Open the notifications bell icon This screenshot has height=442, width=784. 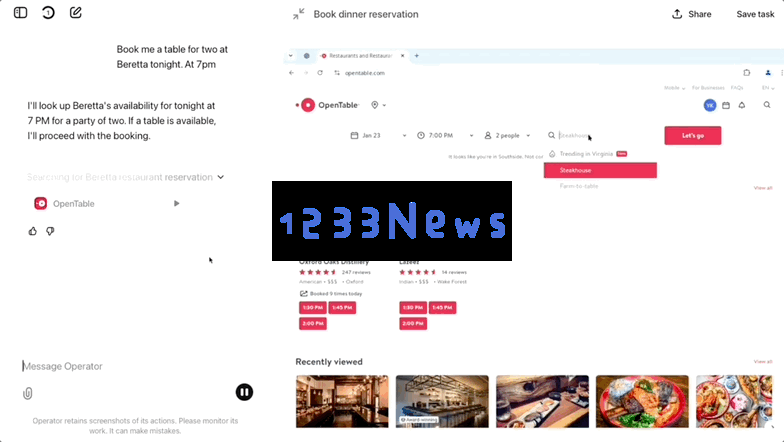click(x=742, y=105)
